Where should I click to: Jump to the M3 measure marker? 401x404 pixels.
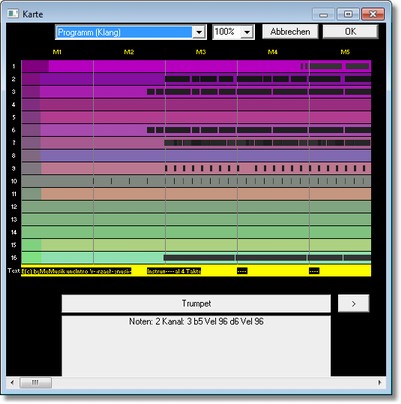(201, 52)
